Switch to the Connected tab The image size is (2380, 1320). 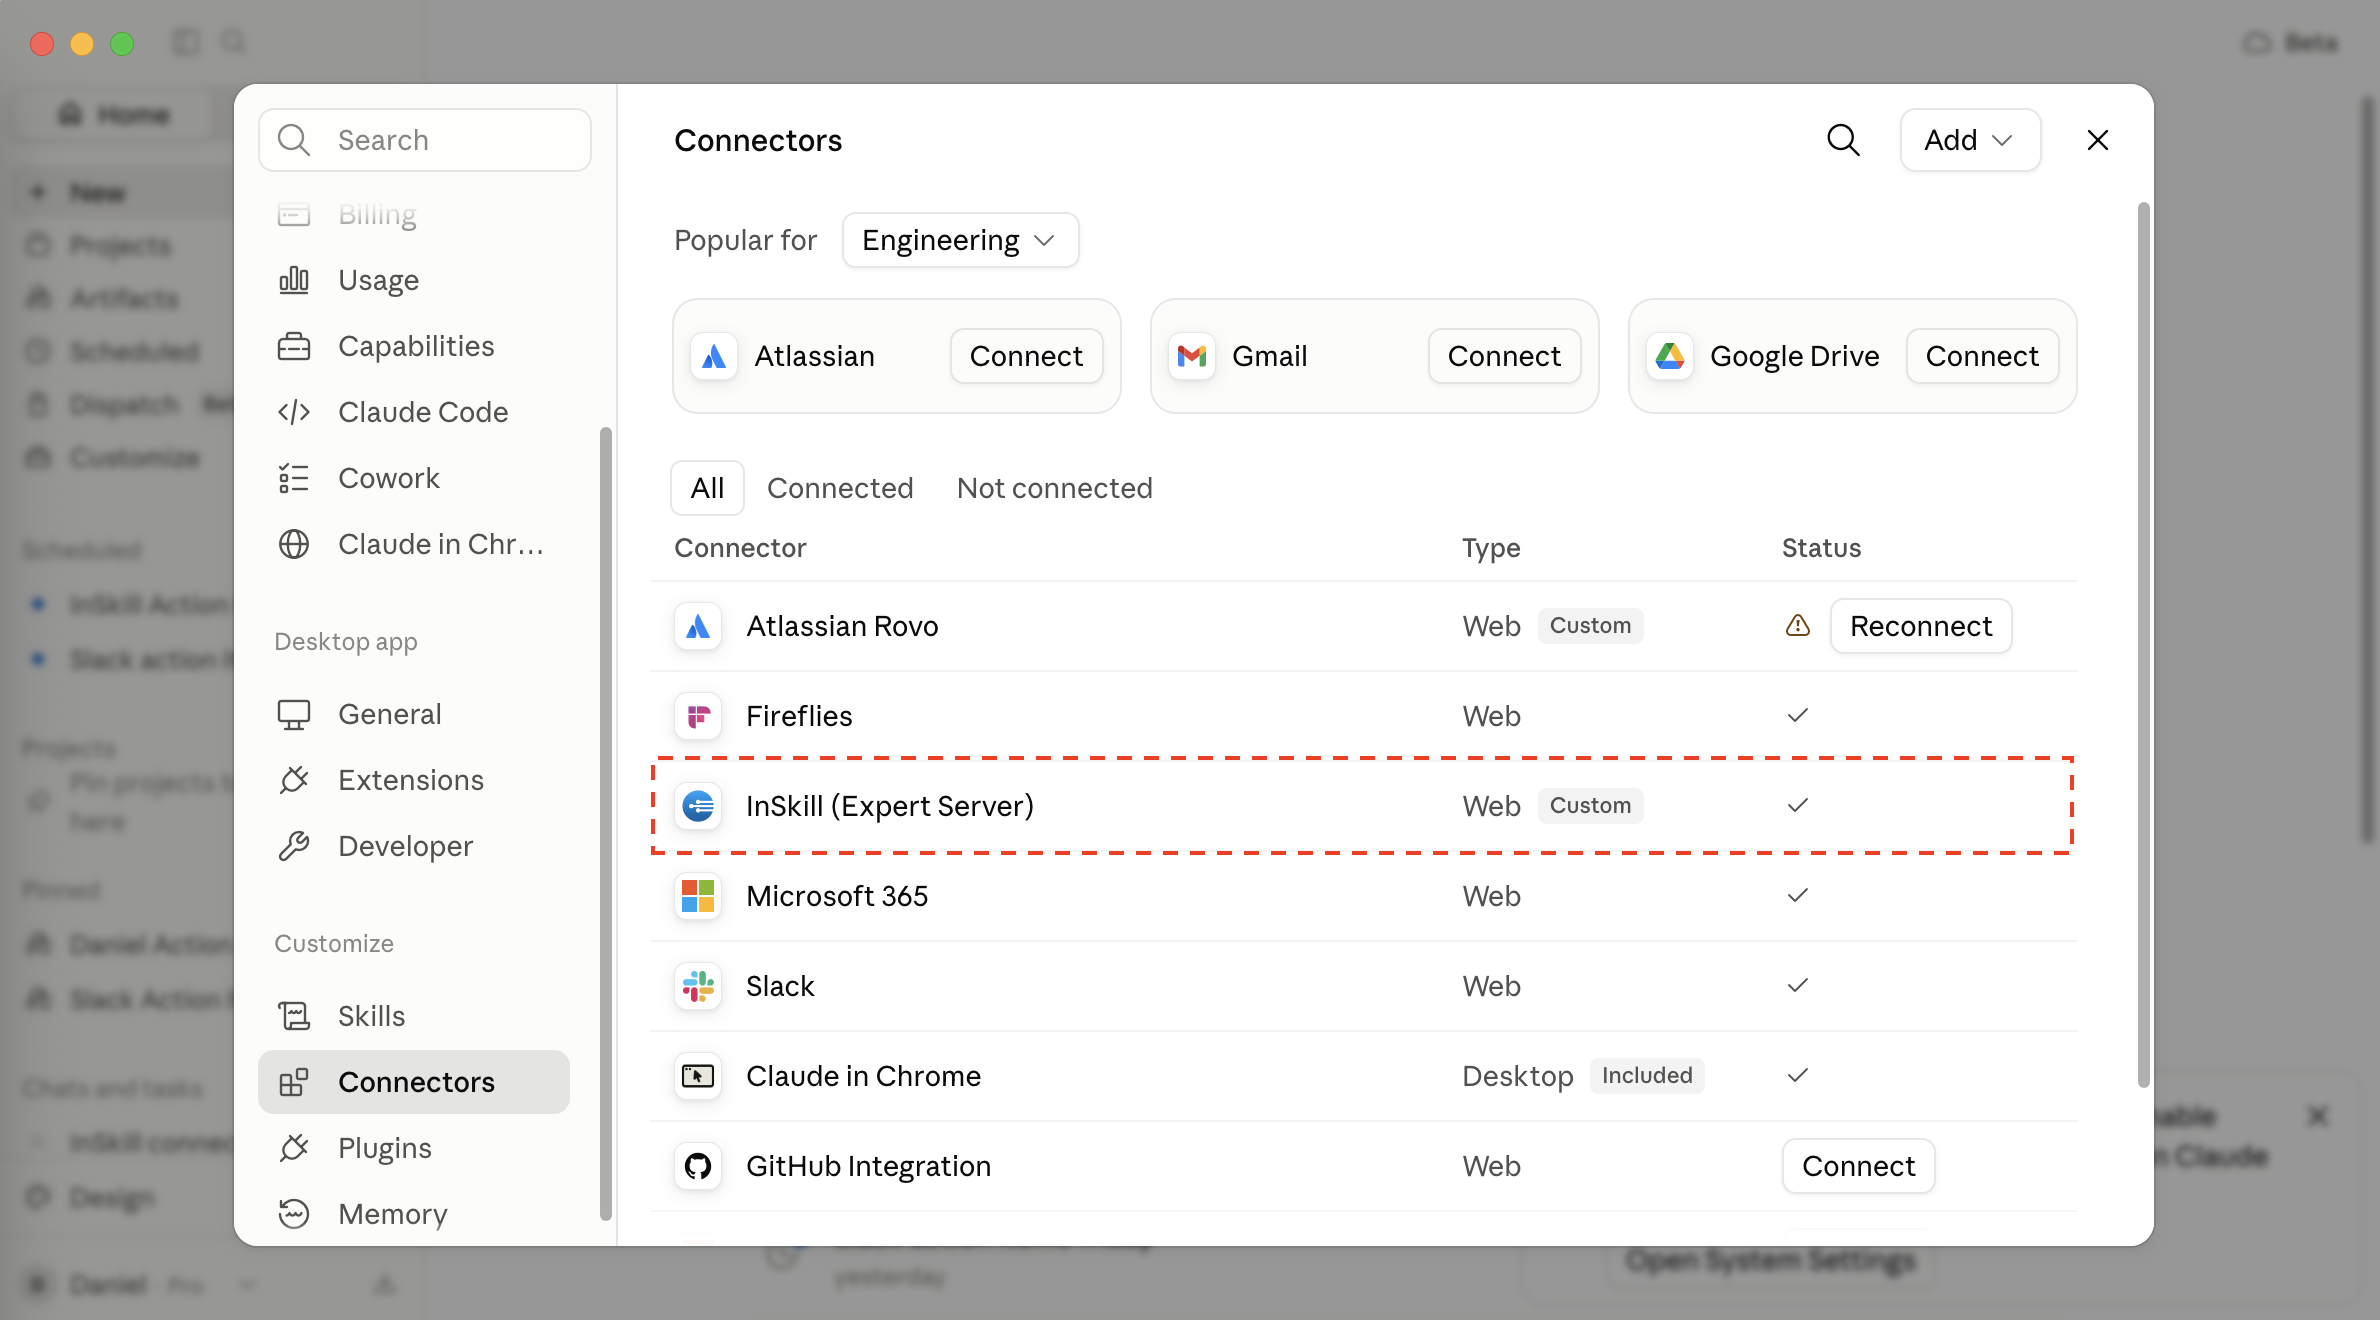840,488
